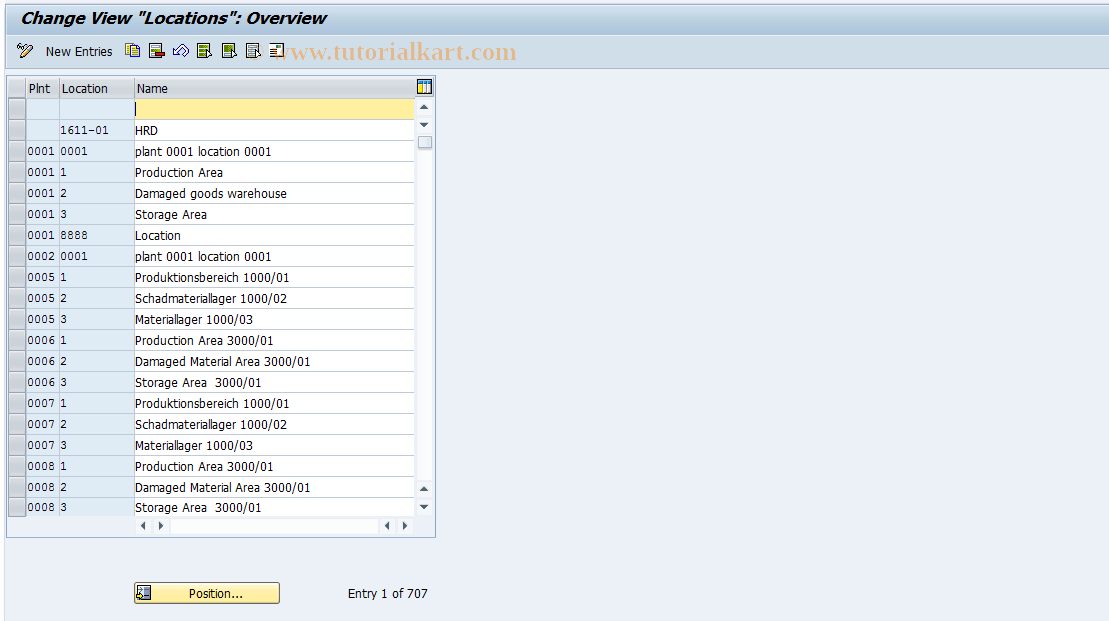1109x621 pixels.
Task: Open table column configuration icon
Action: (423, 86)
